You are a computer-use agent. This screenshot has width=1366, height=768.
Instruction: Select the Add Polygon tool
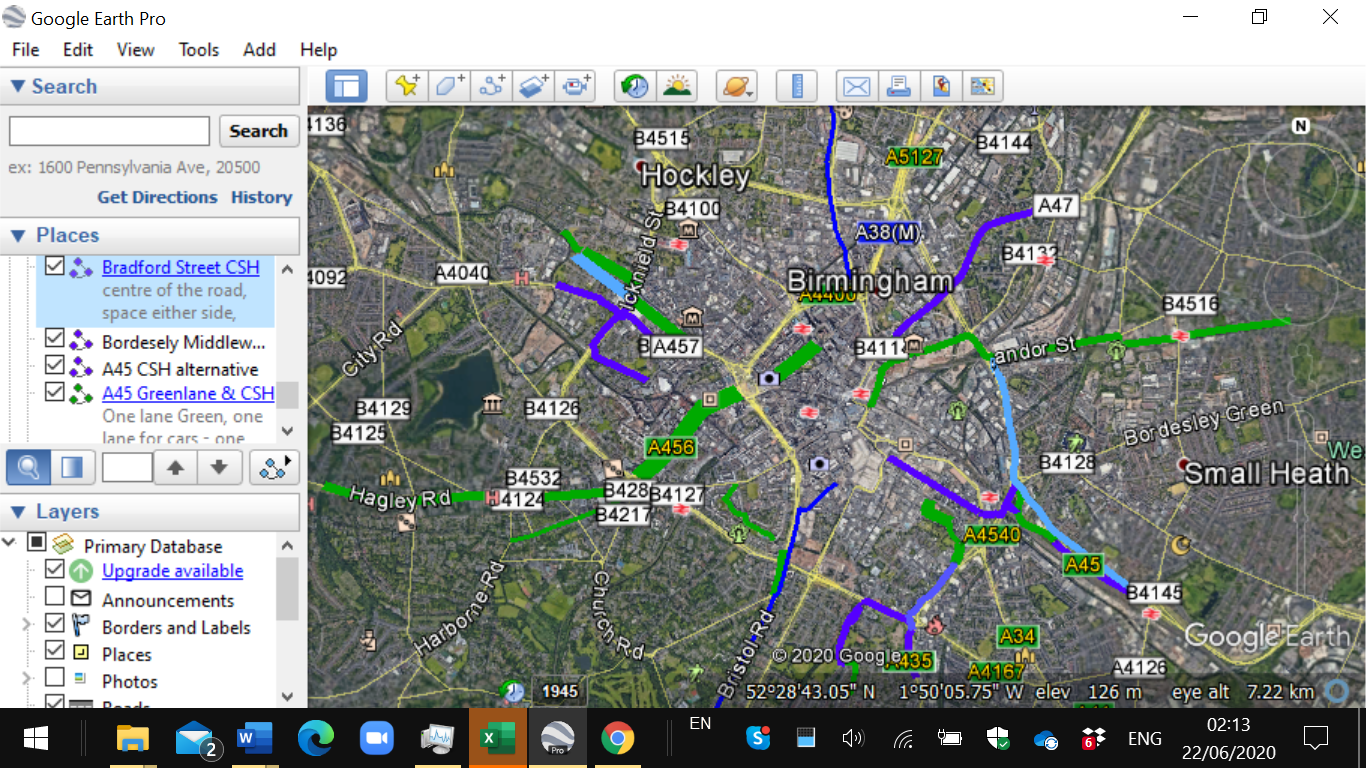coord(449,86)
